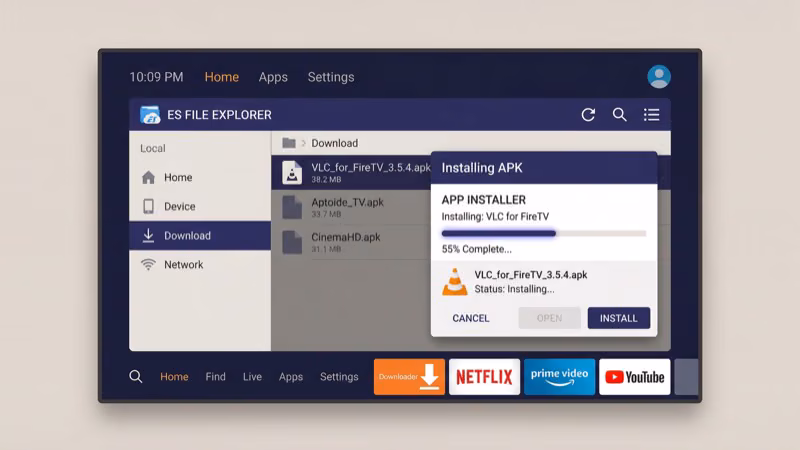This screenshot has width=800, height=450.
Task: Select Live in the bottom navigation
Action: click(x=252, y=377)
